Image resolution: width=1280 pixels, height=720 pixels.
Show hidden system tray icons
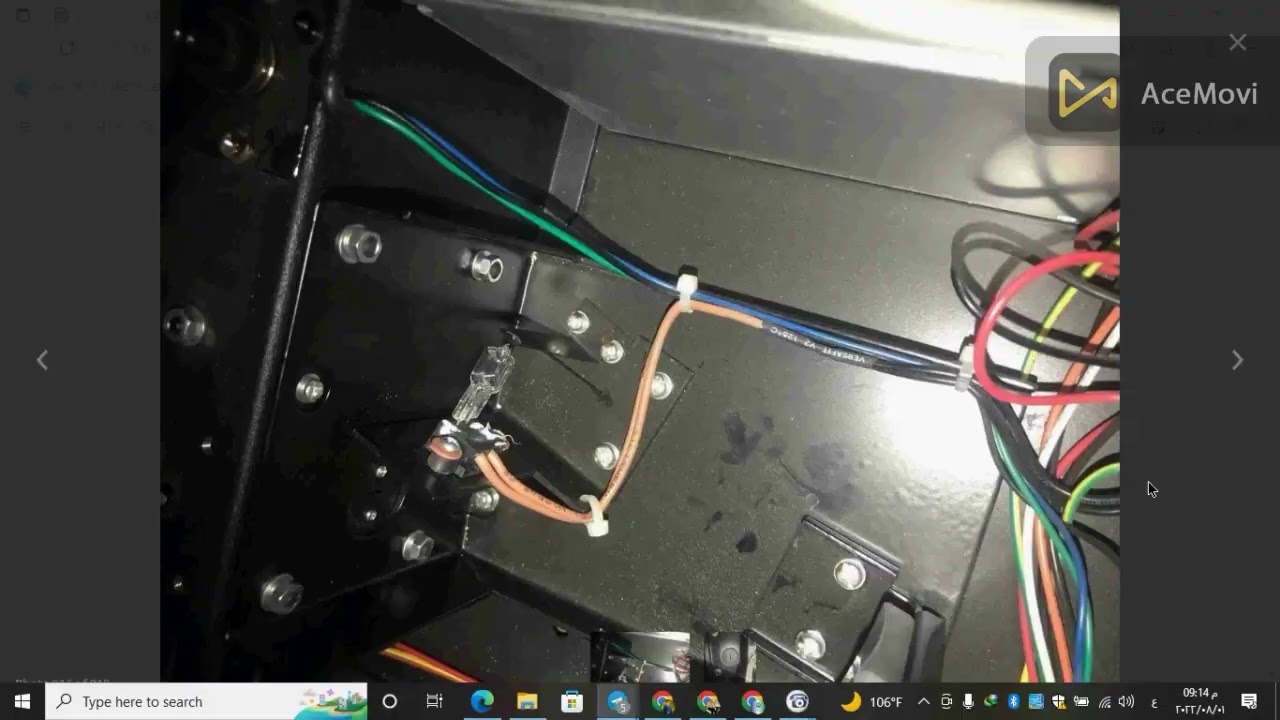923,702
